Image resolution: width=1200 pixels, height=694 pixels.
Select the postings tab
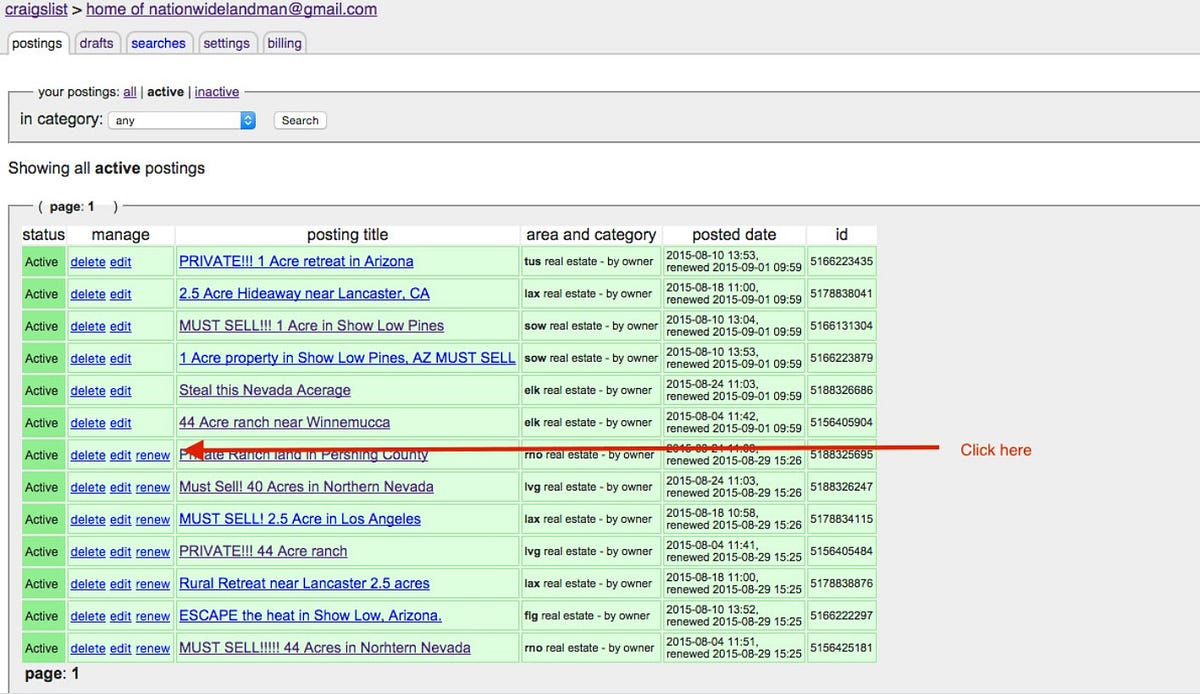pyautogui.click(x=37, y=43)
